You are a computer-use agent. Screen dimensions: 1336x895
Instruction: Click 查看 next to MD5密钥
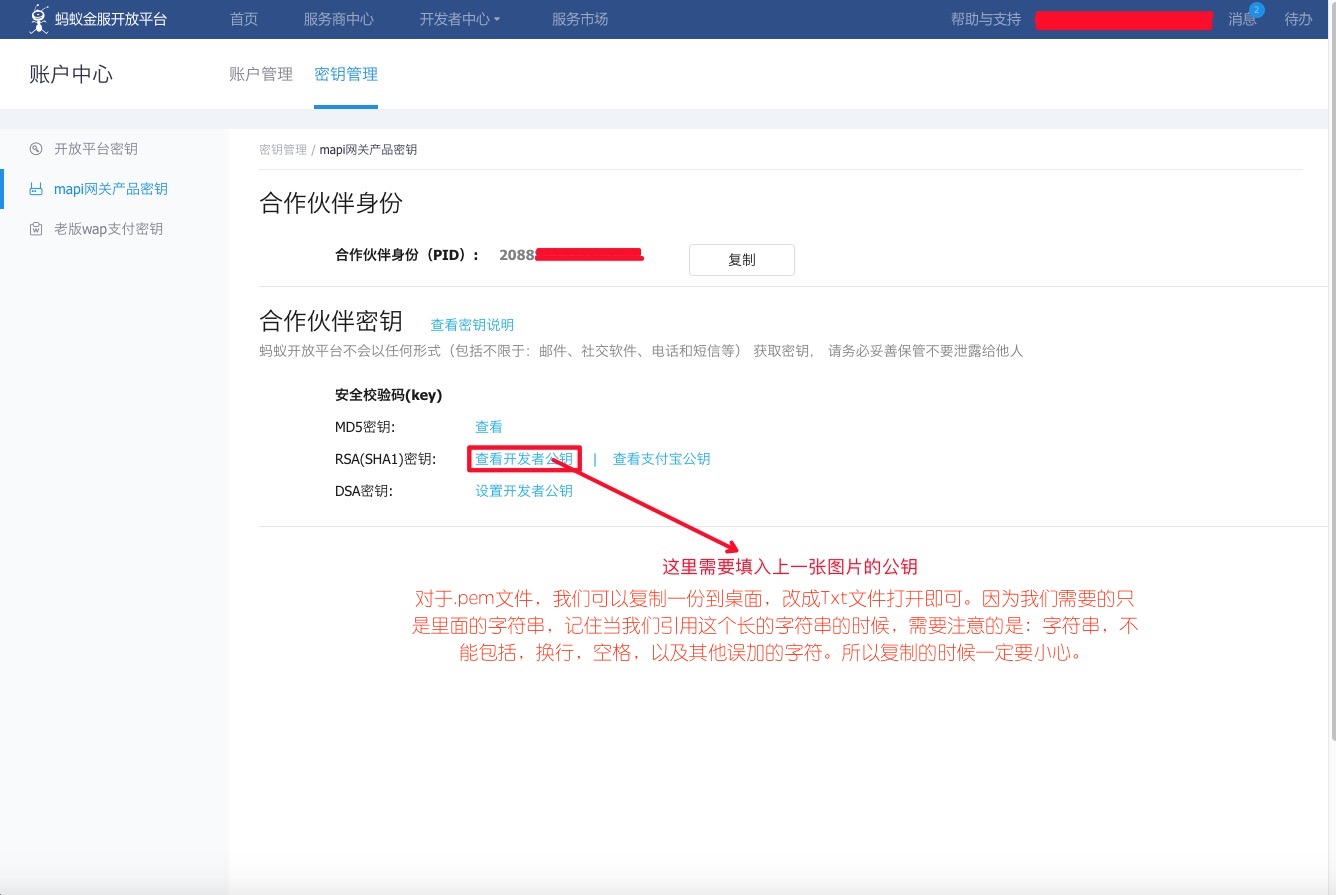489,427
